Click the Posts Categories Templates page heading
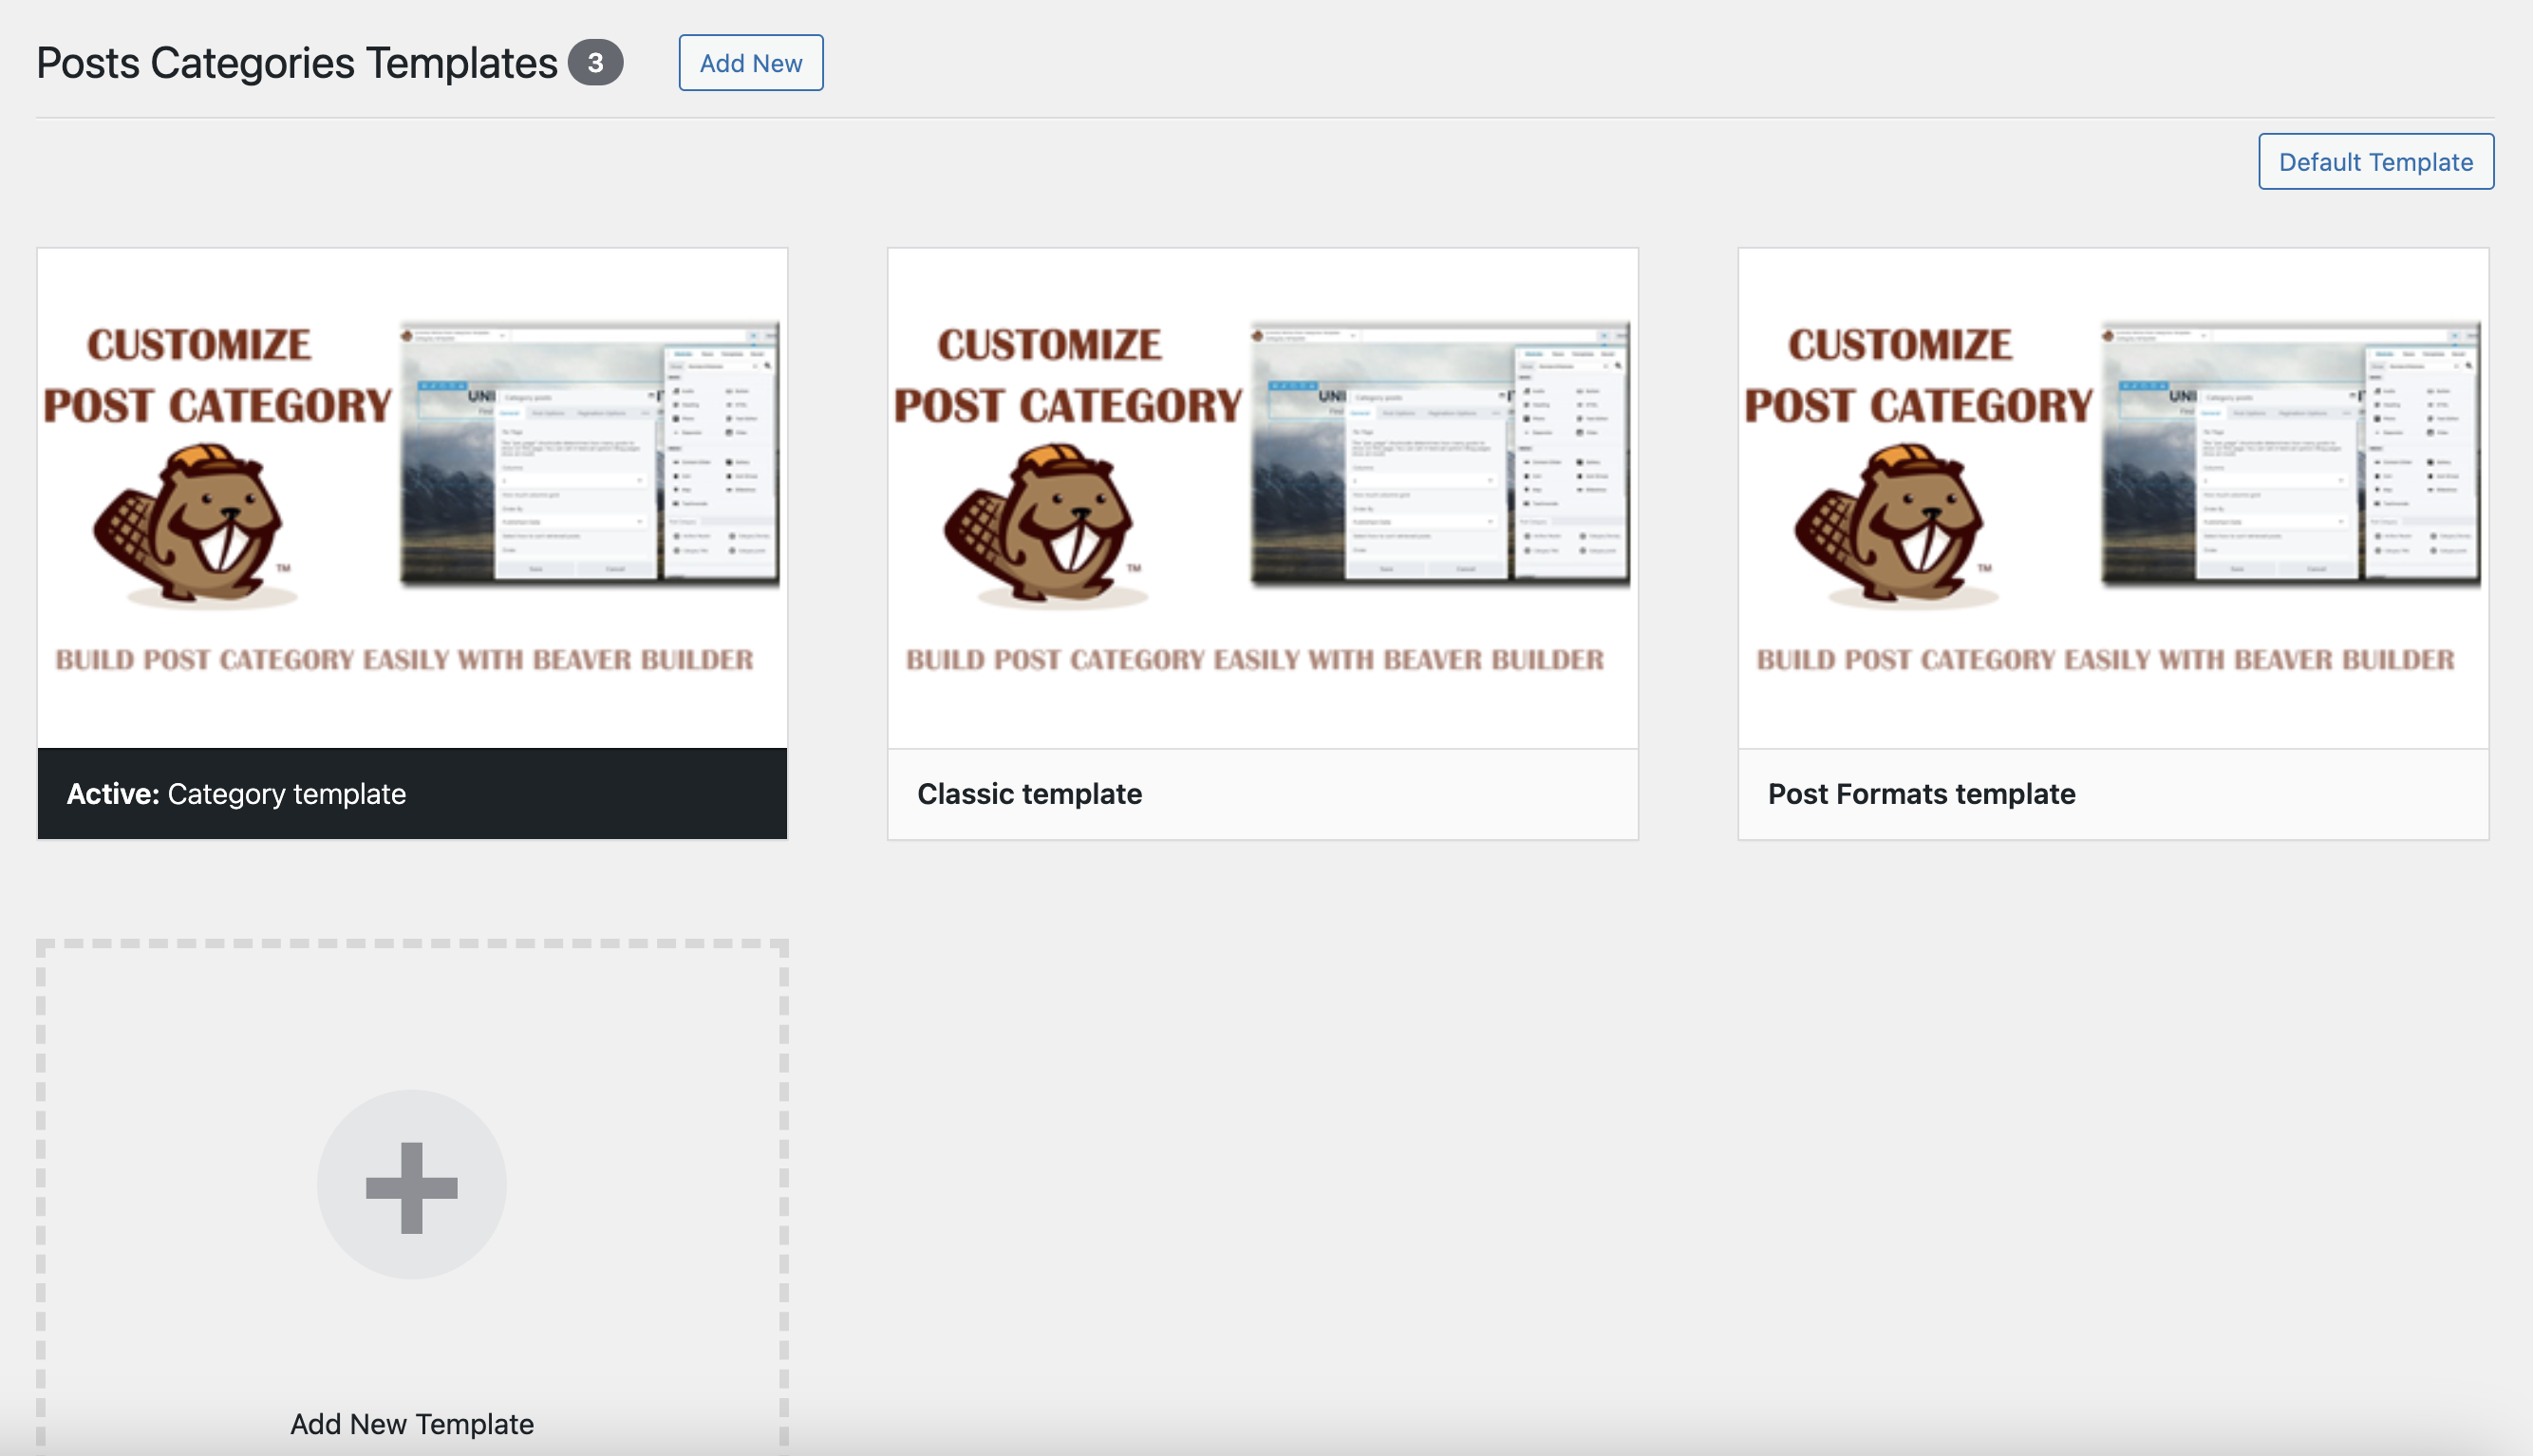The width and height of the screenshot is (2533, 1456). [297, 63]
